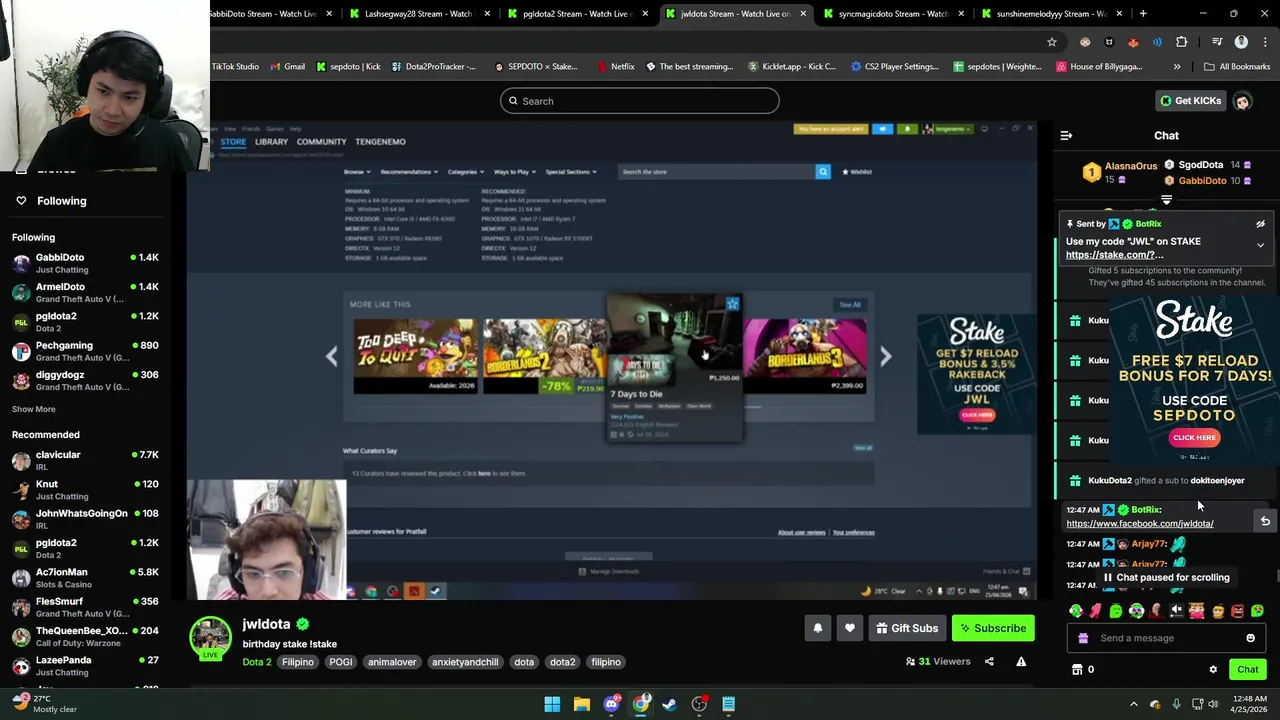1280x720 pixels.
Task: Subscribe to jwldota channel
Action: 993,628
